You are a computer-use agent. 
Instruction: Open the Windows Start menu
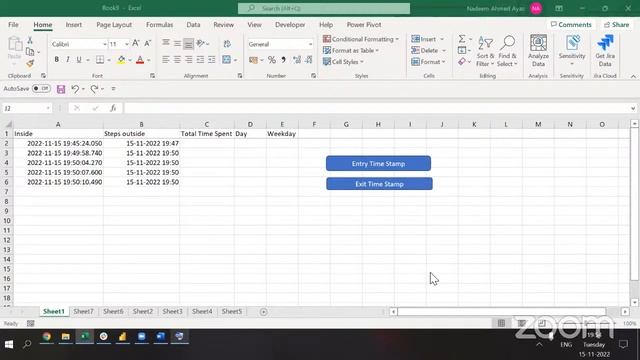(x=9, y=344)
